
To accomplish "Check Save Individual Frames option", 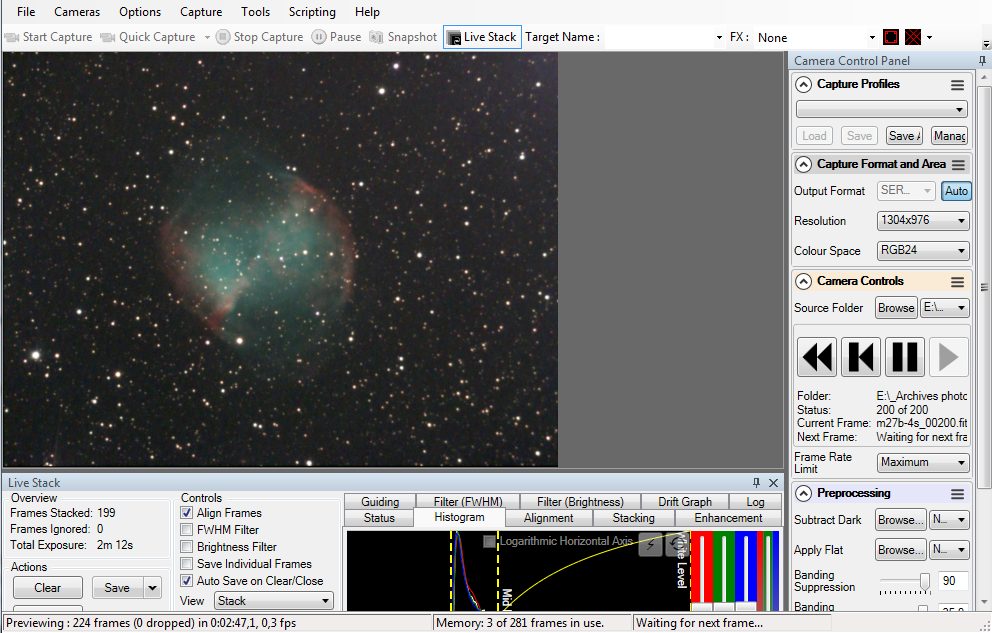I will pos(187,564).
